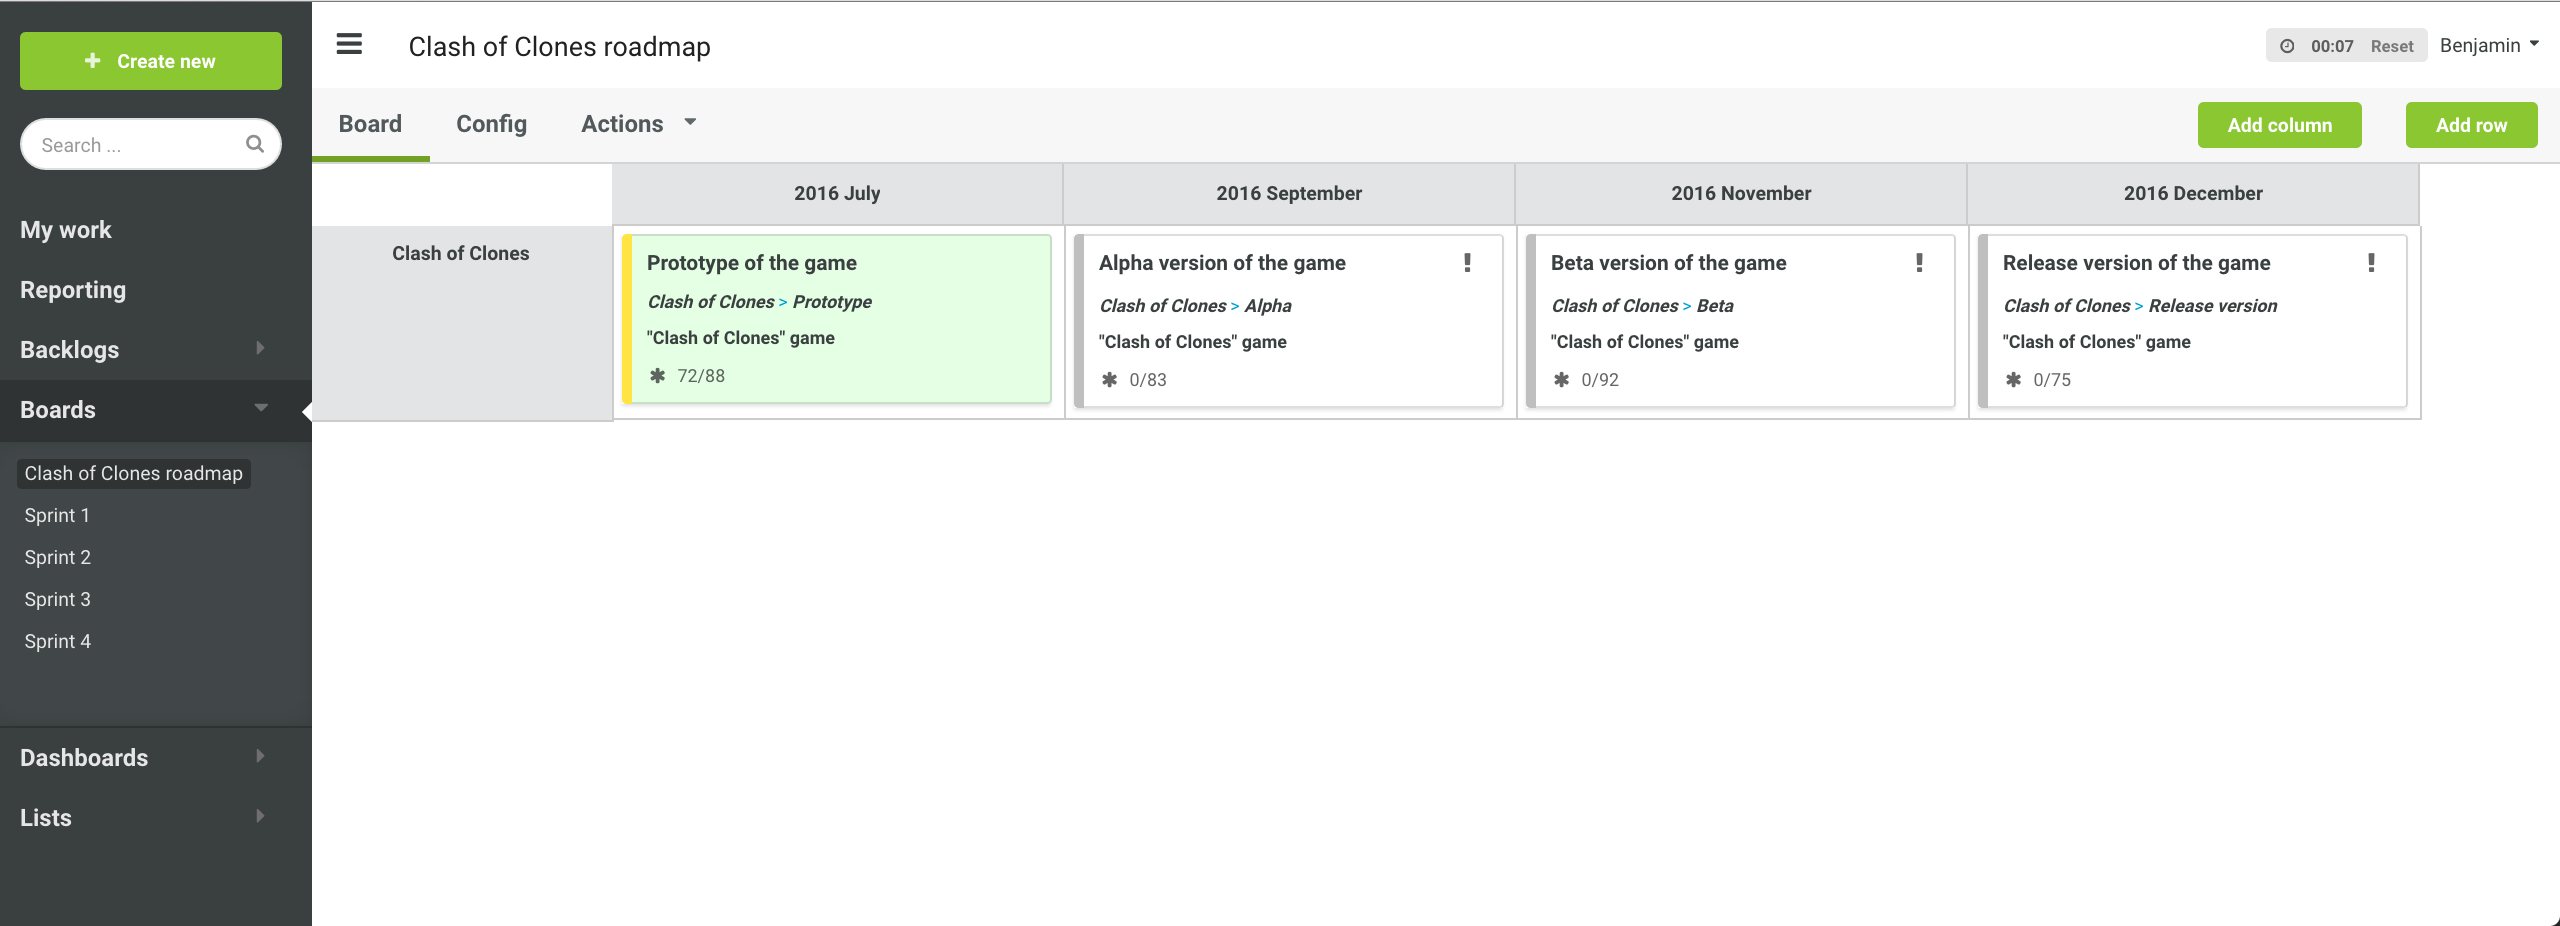Open Clash of Clones roadmap board link
Screen dimensions: 2560x926
pos(134,473)
